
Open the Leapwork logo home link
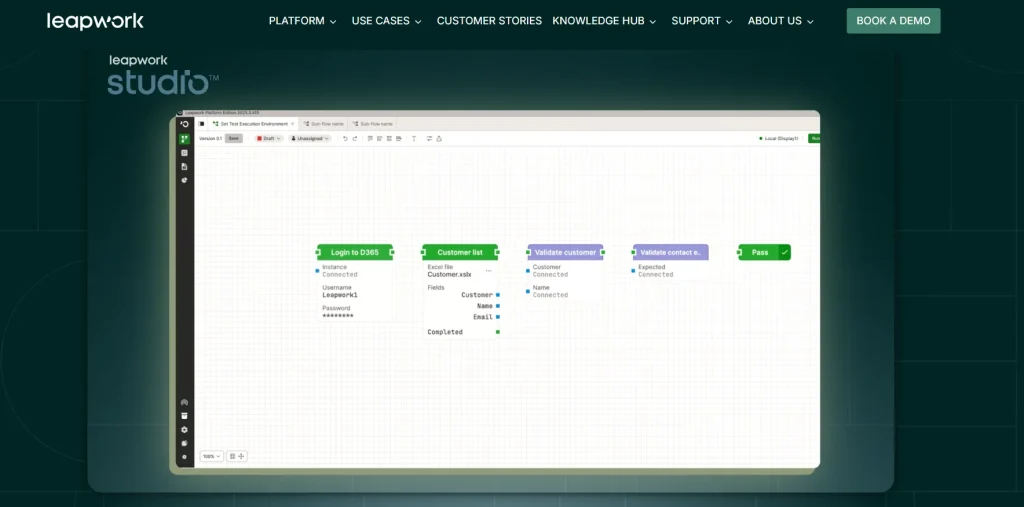tap(95, 21)
